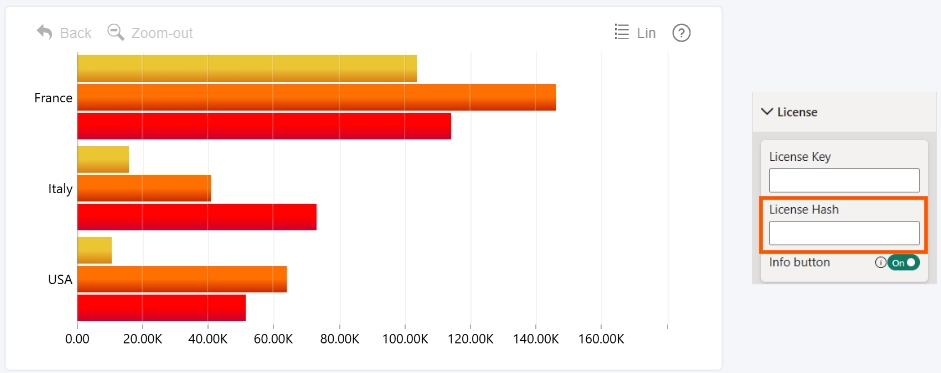The height and width of the screenshot is (373, 941).
Task: Click the 20.00K axis value
Action: (142, 339)
